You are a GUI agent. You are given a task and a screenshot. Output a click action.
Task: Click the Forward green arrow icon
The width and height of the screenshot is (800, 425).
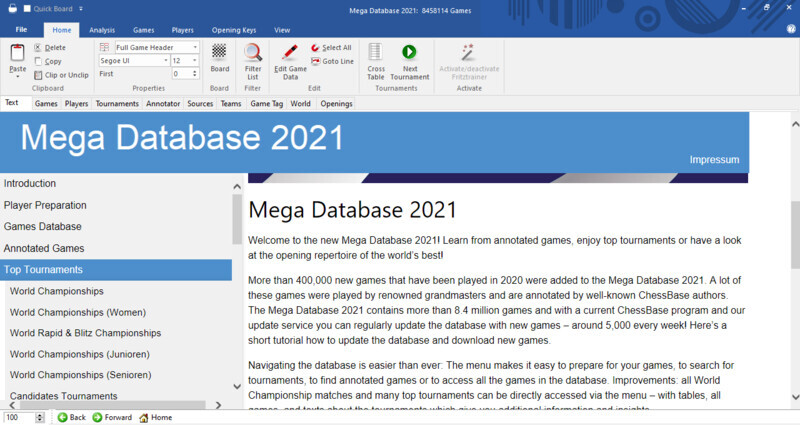point(97,417)
